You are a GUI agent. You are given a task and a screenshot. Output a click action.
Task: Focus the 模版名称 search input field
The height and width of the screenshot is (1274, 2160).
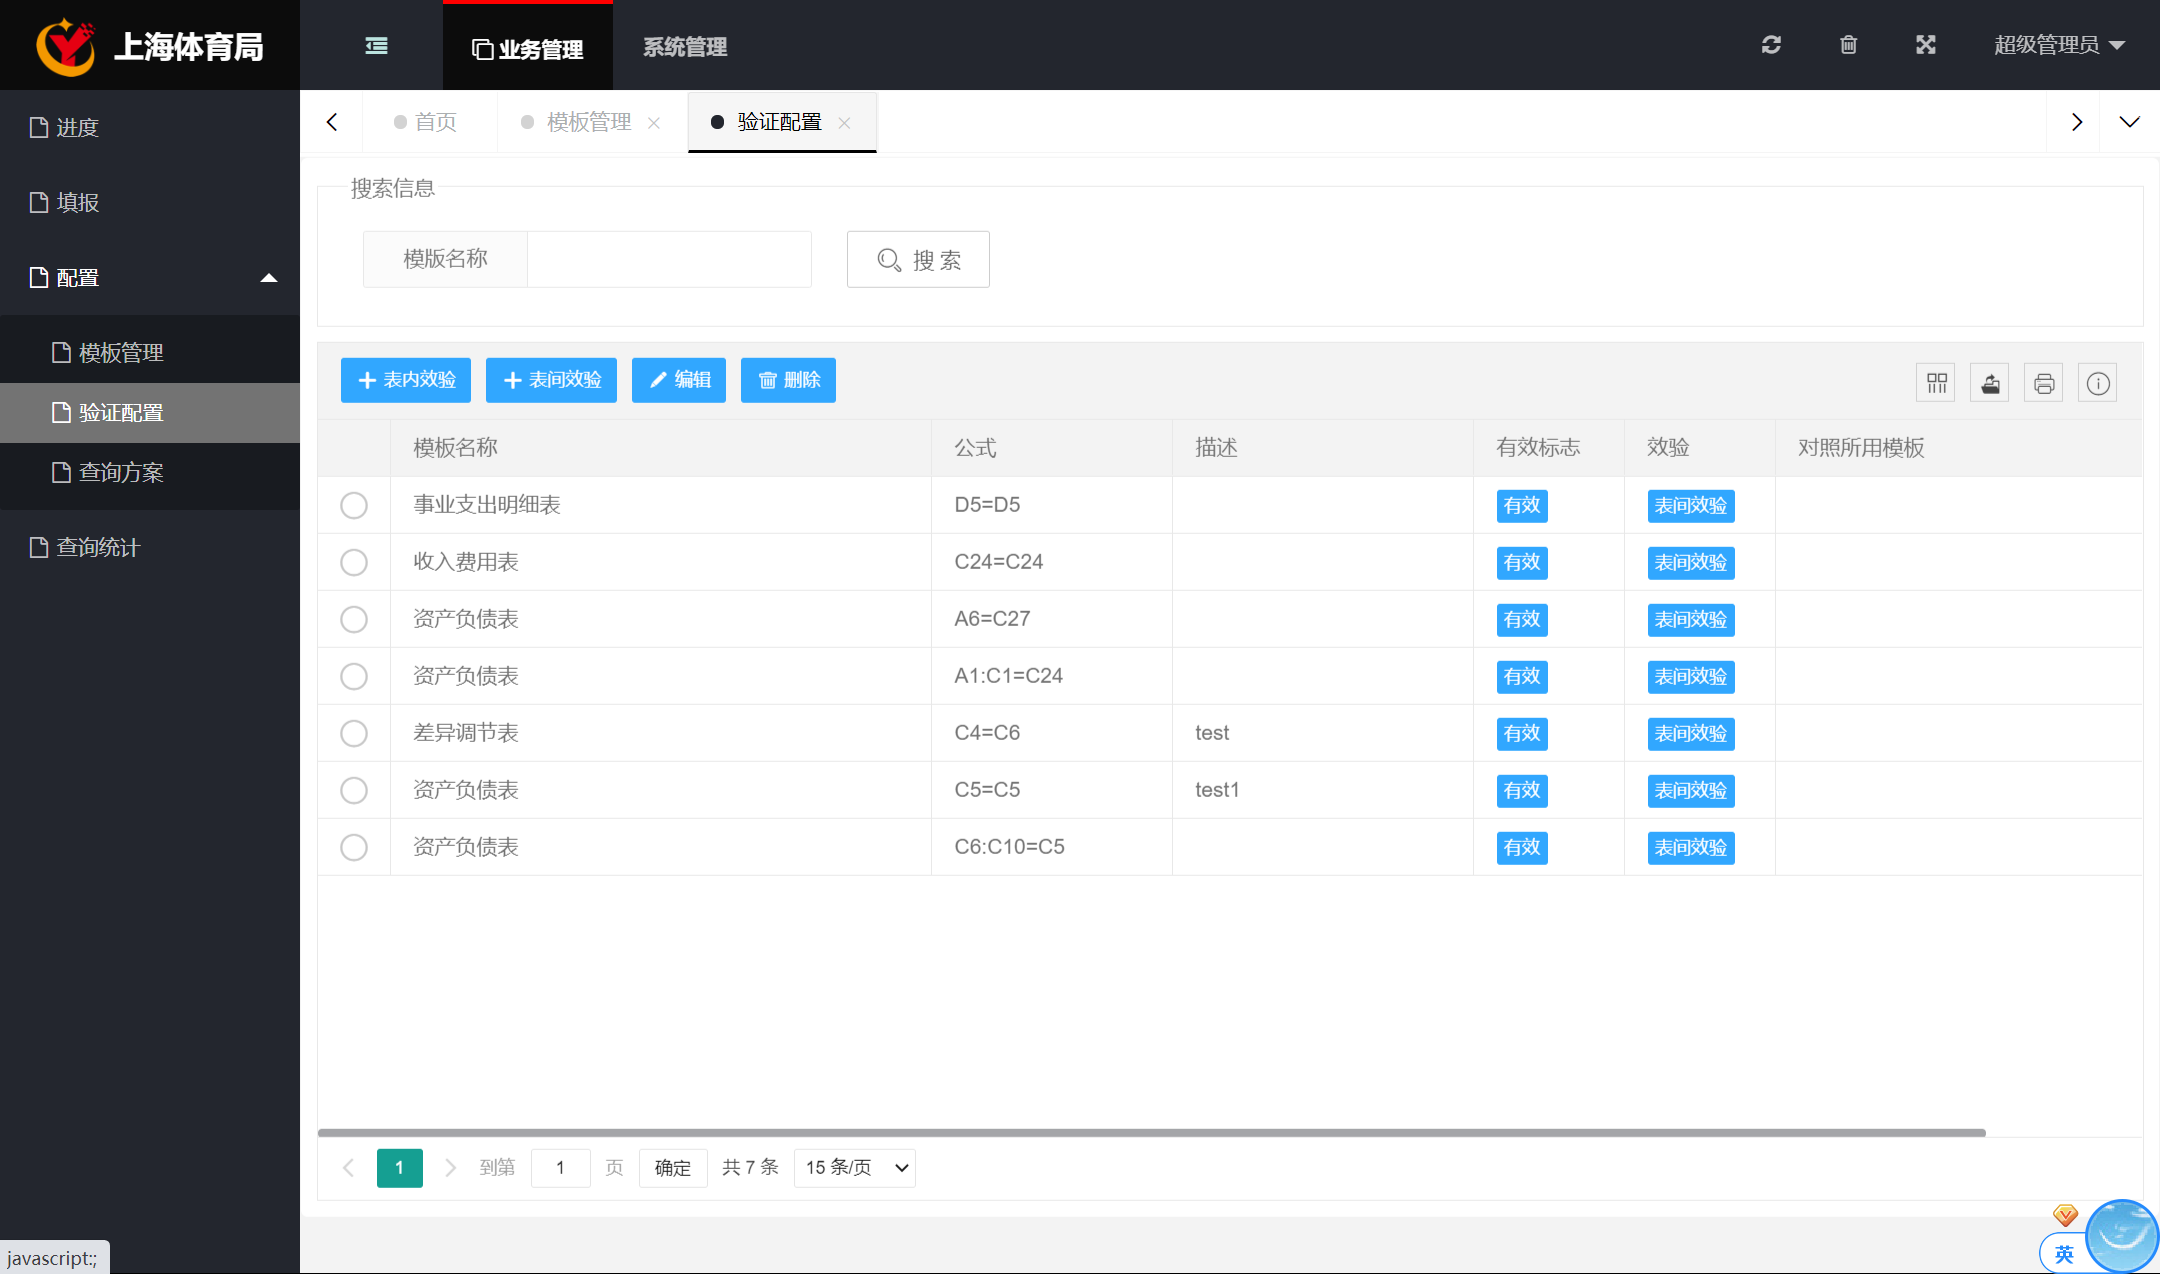[x=669, y=259]
